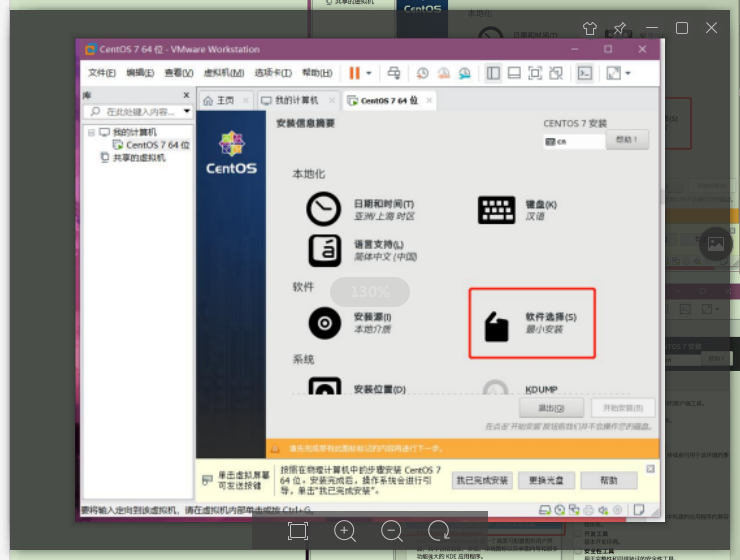Zoom out with the viewer magnifier minus
The height and width of the screenshot is (560, 740).
pos(392,531)
